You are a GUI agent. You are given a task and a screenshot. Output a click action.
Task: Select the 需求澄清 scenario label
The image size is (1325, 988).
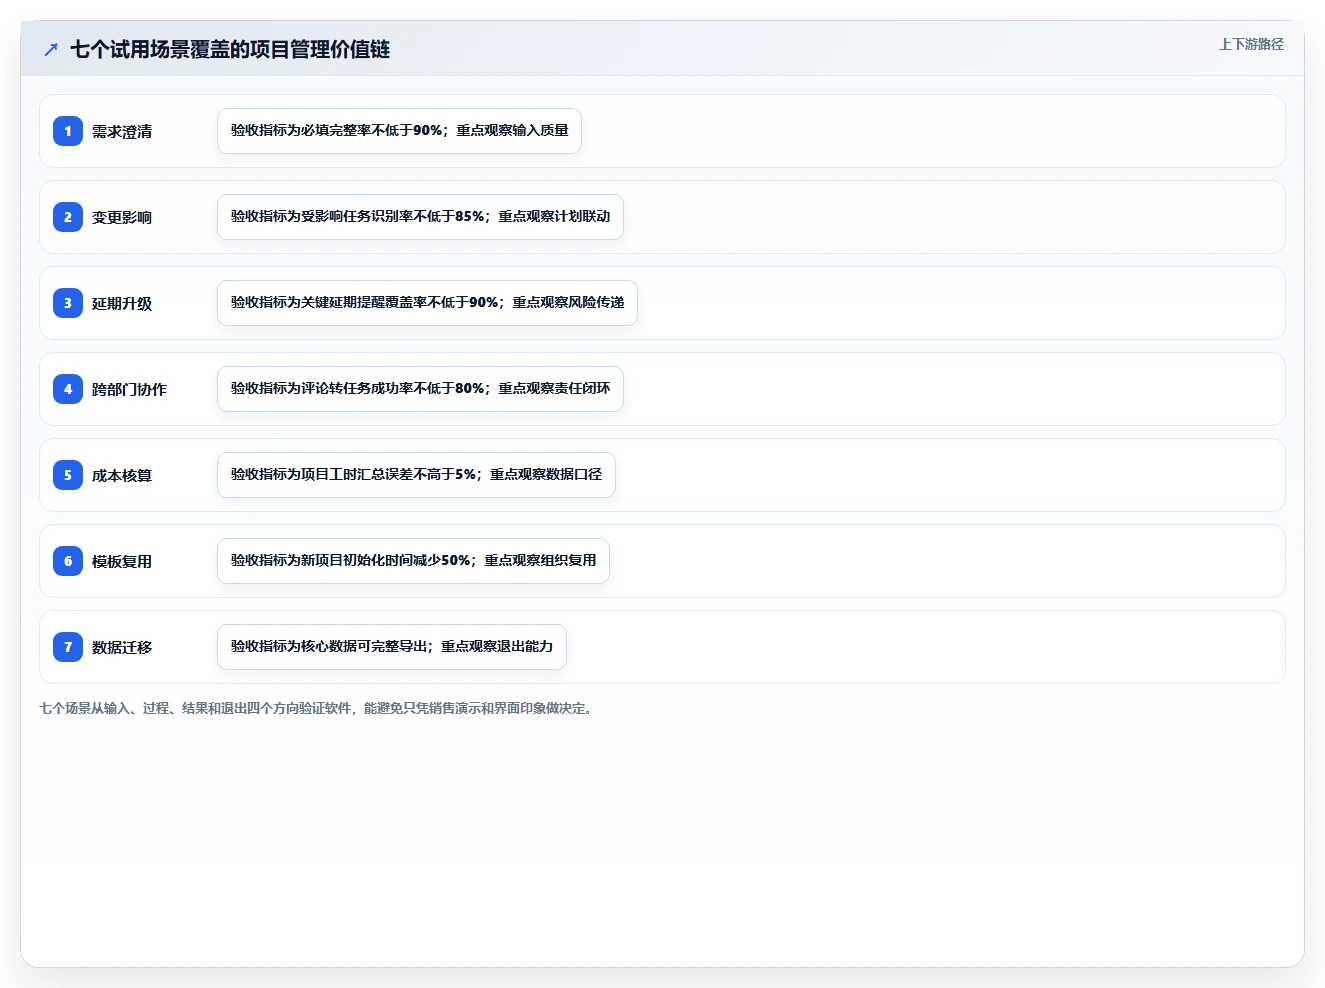pos(122,131)
